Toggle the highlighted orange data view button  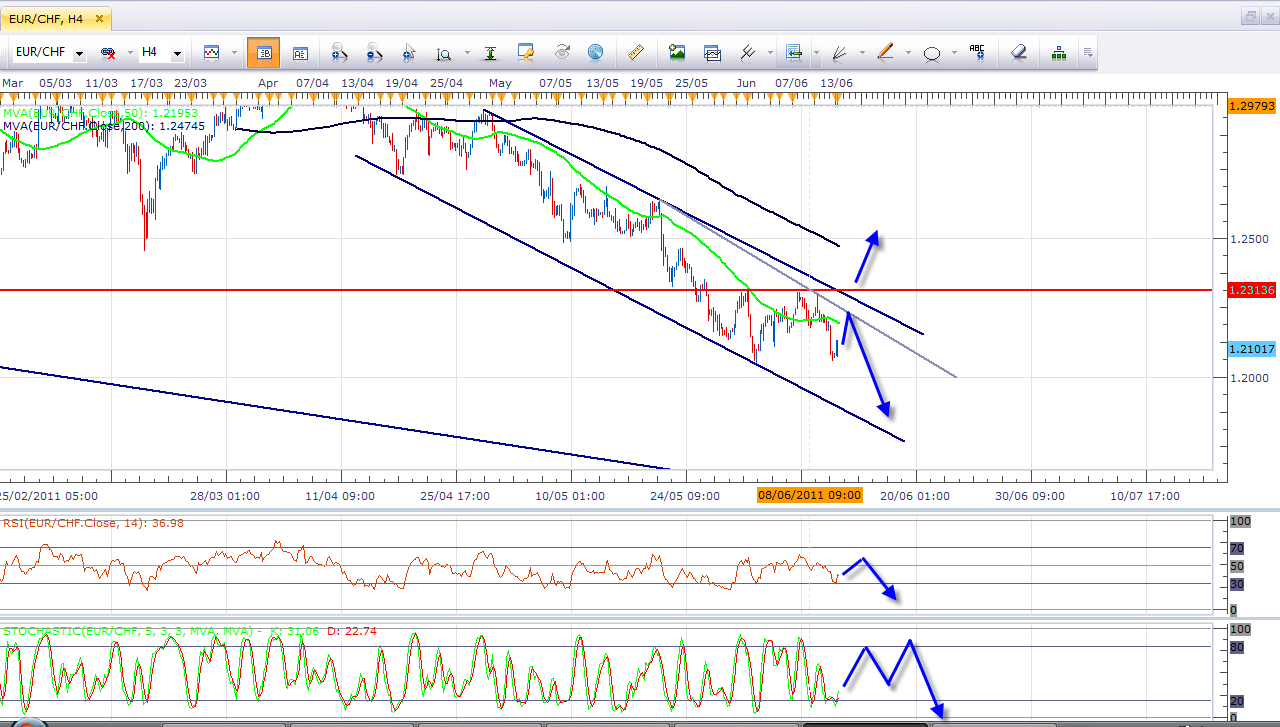tap(263, 52)
